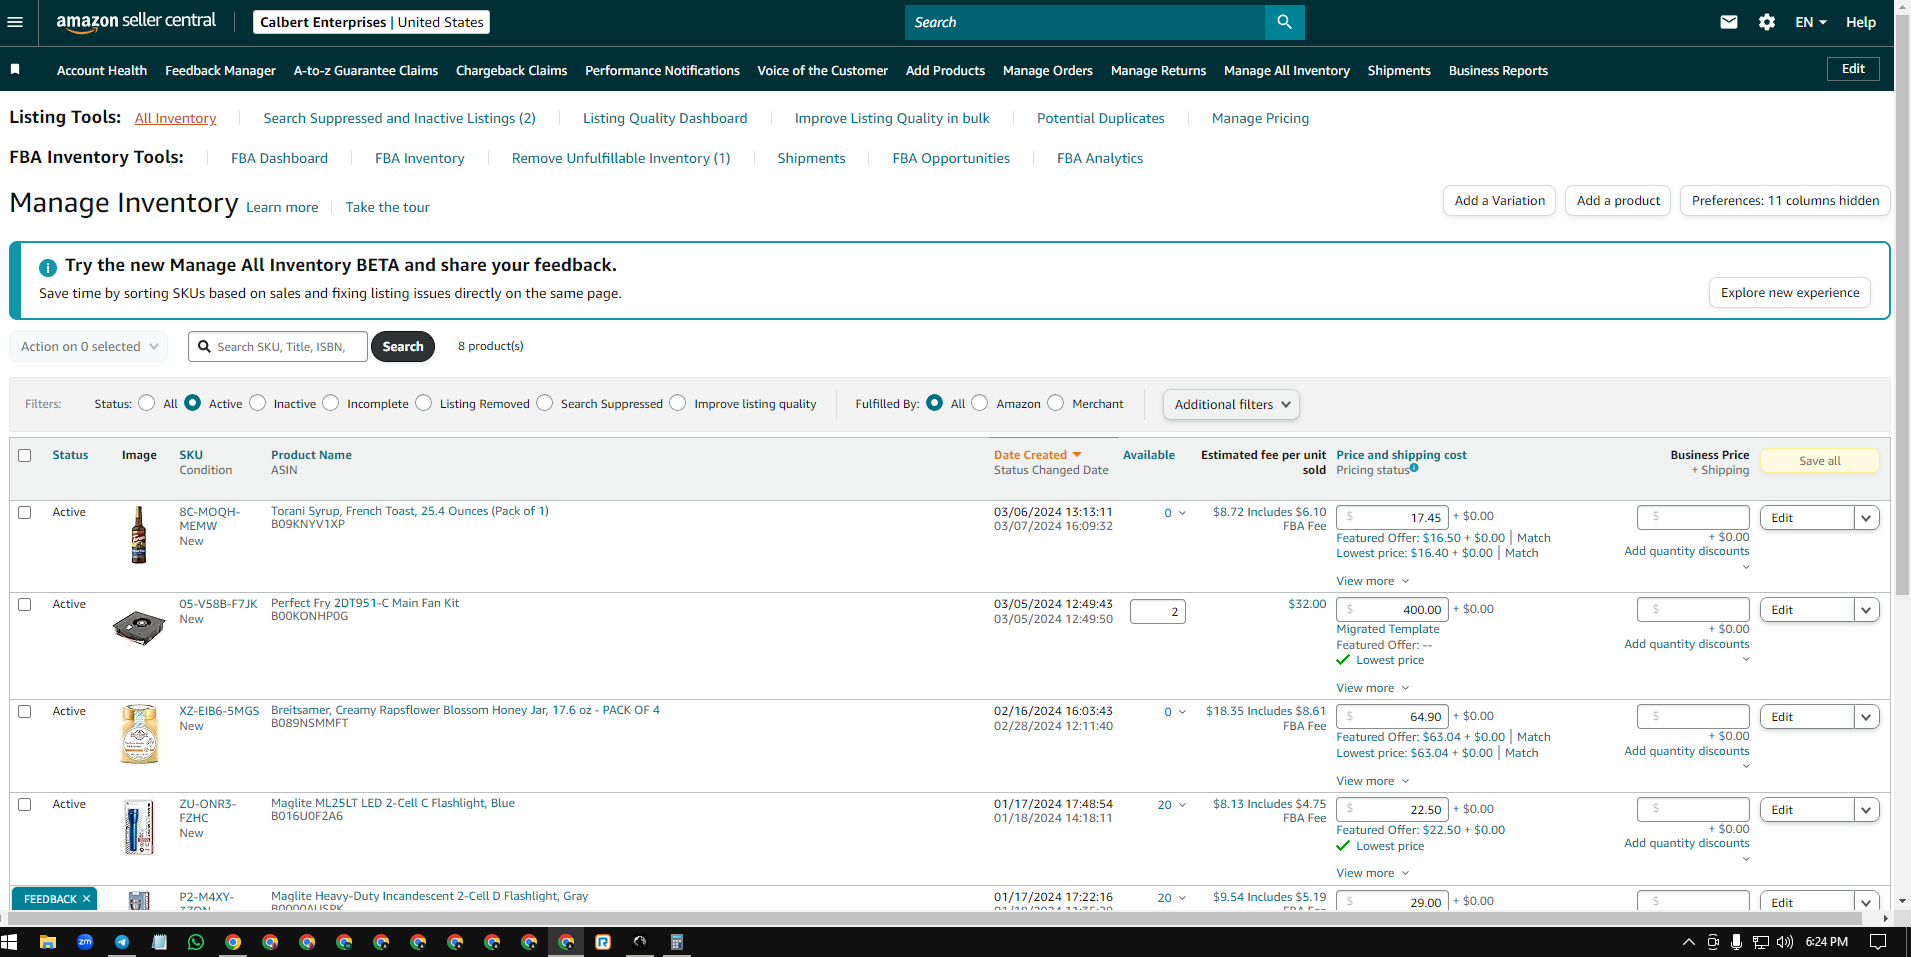
Task: Select Amazon under Fulfilled By
Action: click(x=980, y=403)
